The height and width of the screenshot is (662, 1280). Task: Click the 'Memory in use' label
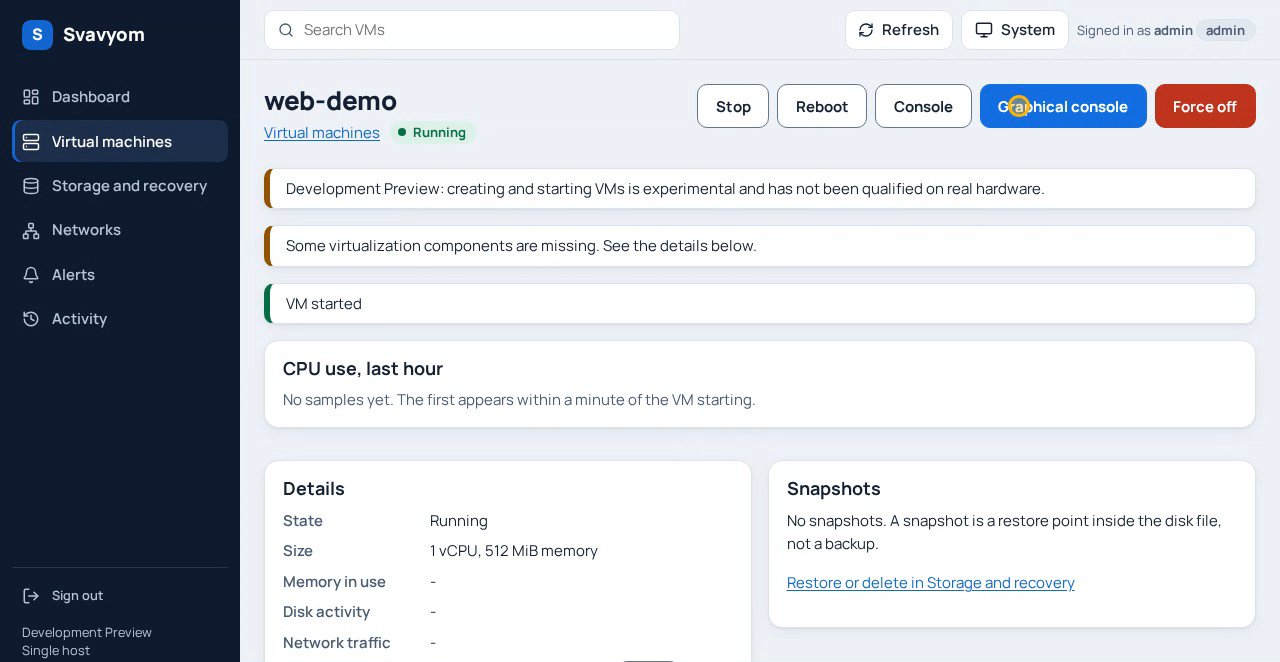tap(334, 582)
